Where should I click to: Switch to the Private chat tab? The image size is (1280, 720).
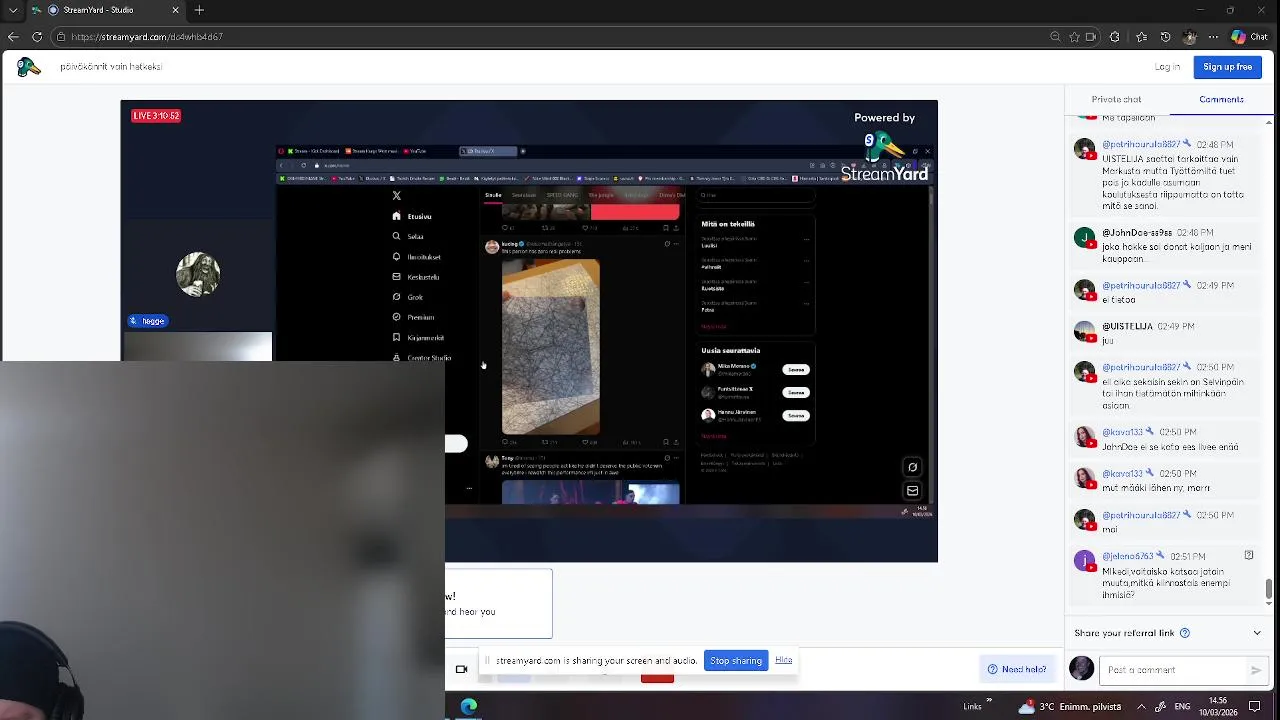tap(1116, 99)
